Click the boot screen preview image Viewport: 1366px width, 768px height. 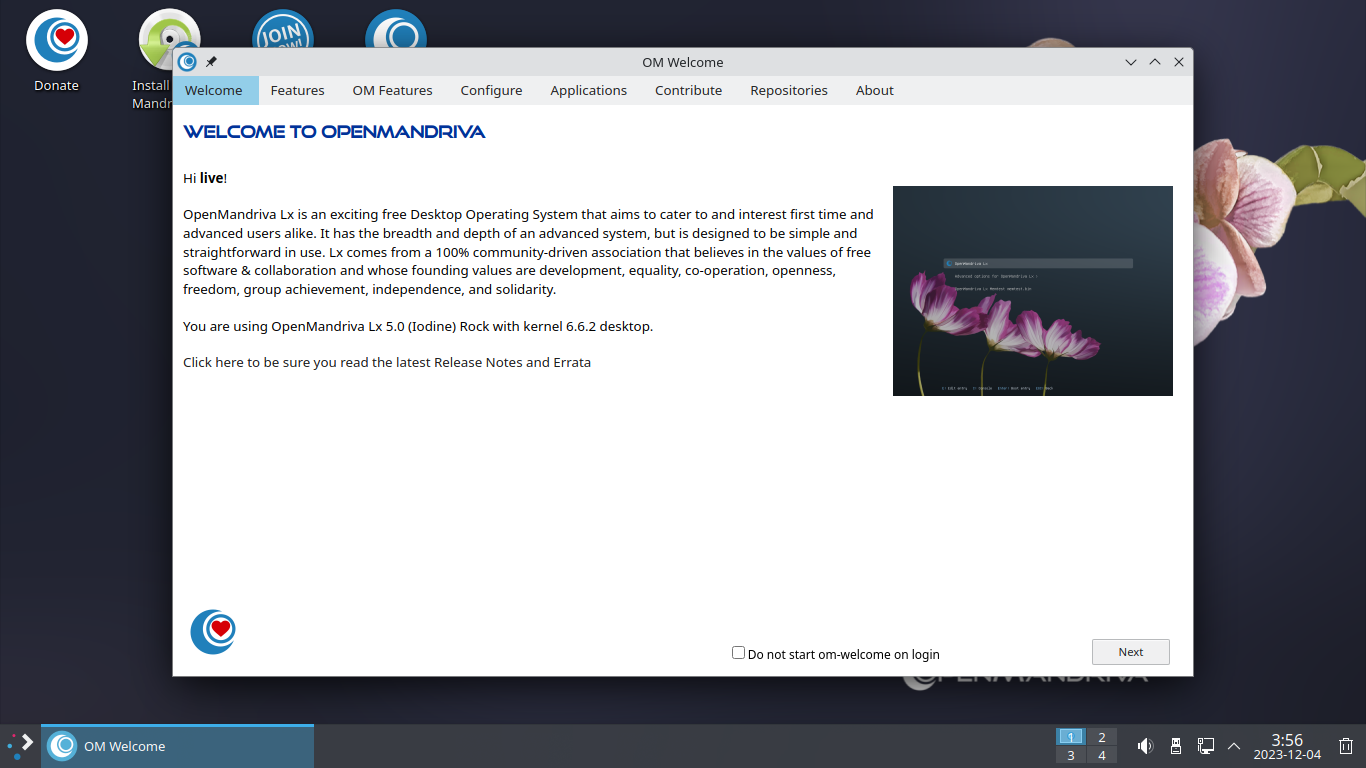pos(1033,291)
